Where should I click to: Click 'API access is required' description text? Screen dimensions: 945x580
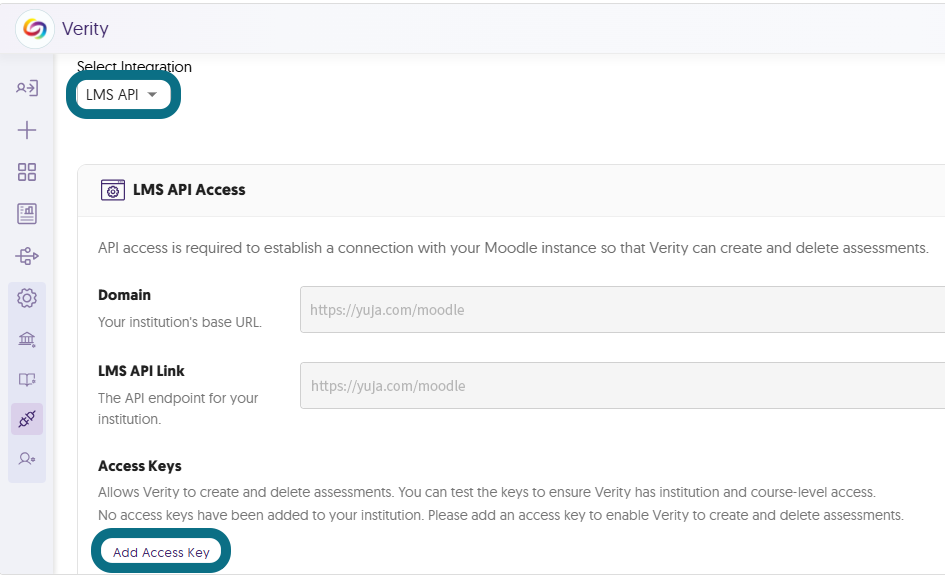point(513,248)
